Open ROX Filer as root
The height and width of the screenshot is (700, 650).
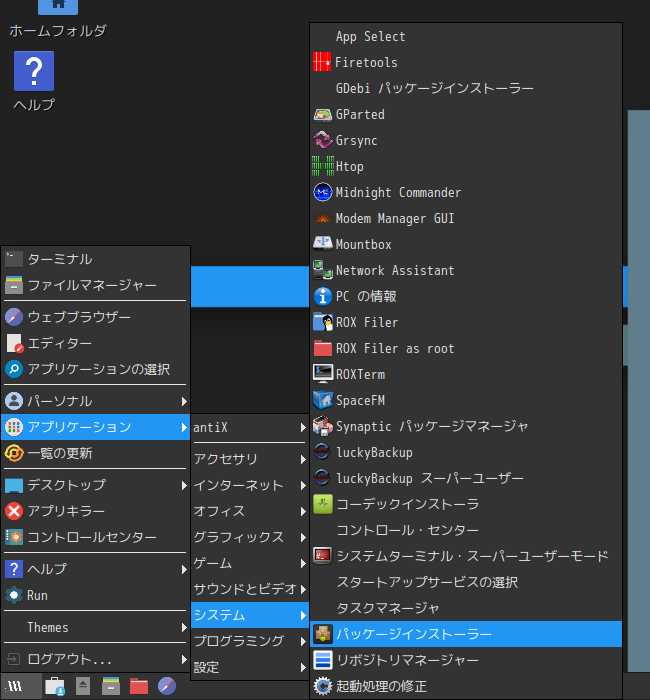[x=466, y=348]
